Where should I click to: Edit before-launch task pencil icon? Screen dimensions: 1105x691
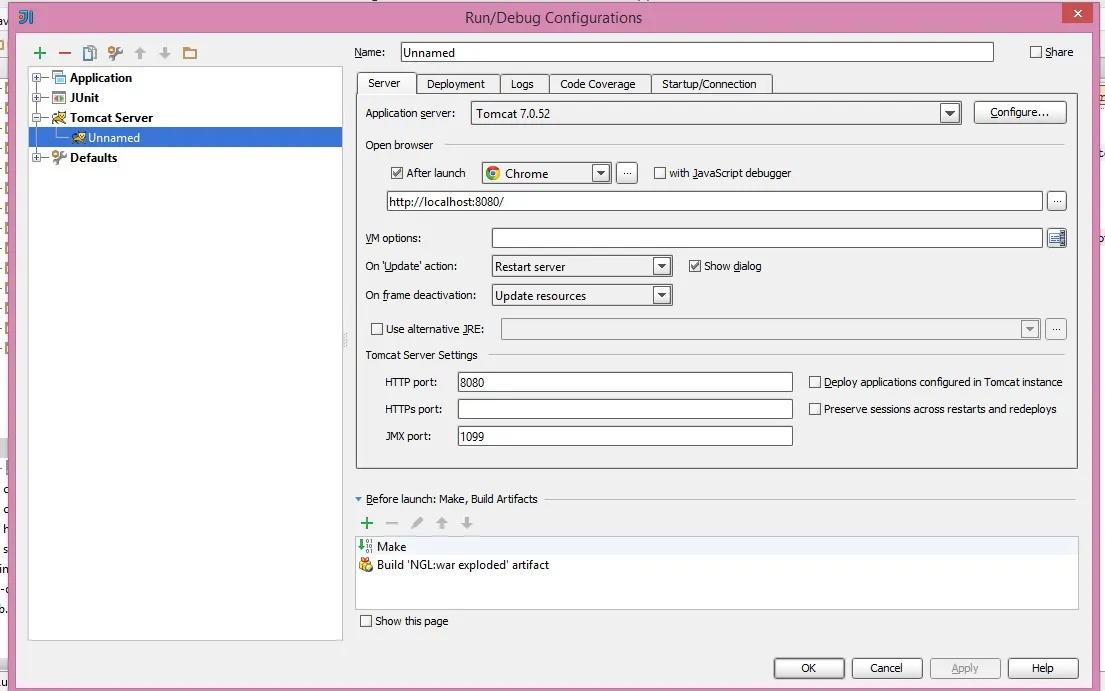417,523
